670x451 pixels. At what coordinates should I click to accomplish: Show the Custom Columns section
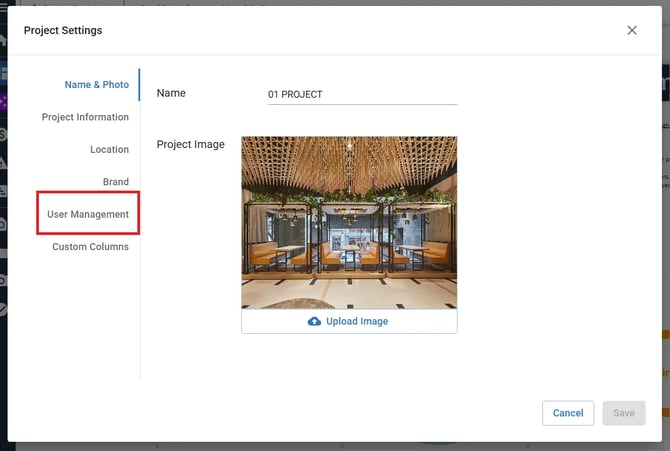[90, 246]
